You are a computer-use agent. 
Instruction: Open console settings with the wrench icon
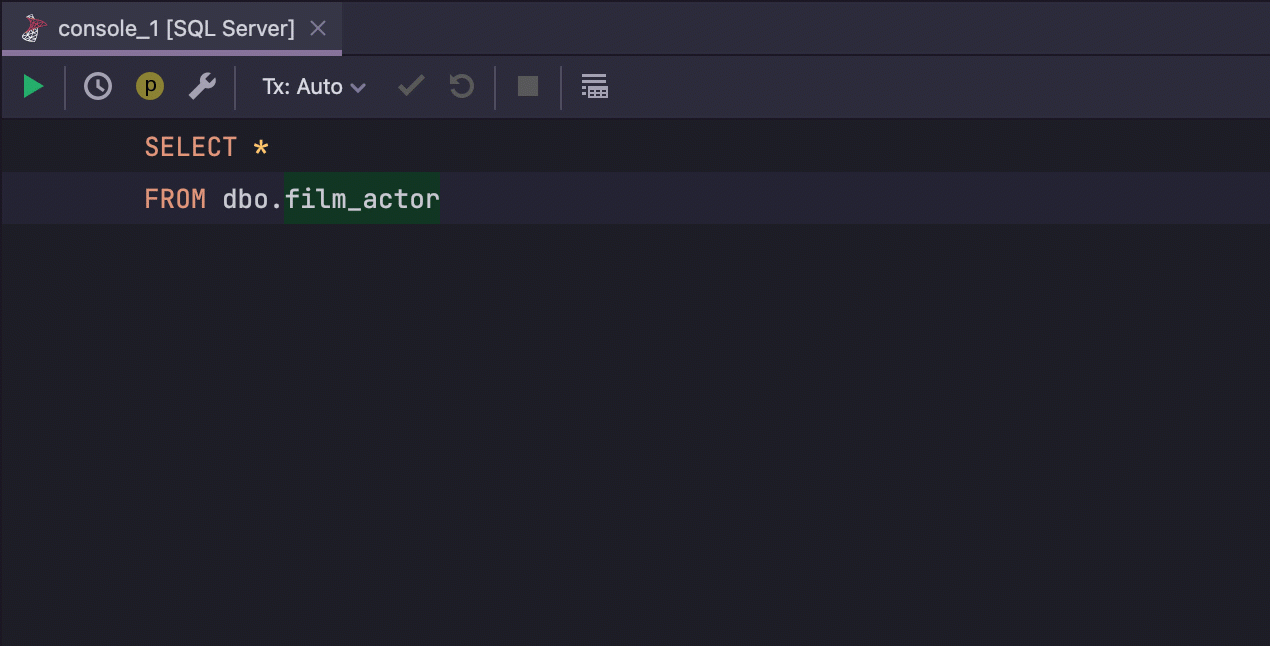click(202, 87)
